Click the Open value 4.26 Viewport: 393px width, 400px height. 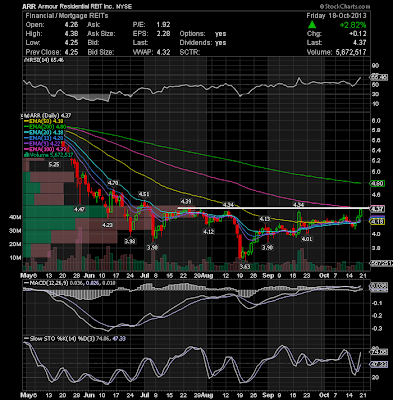tap(72, 25)
